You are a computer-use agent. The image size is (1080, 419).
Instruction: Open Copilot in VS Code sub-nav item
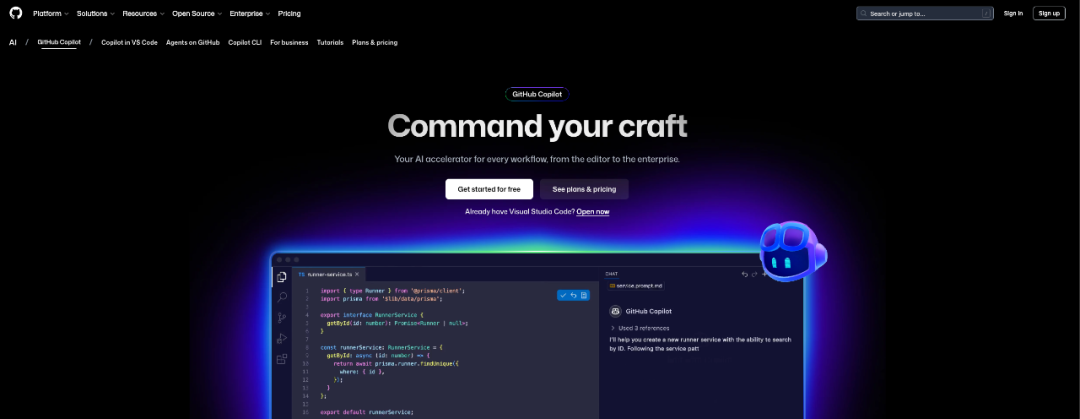129,42
